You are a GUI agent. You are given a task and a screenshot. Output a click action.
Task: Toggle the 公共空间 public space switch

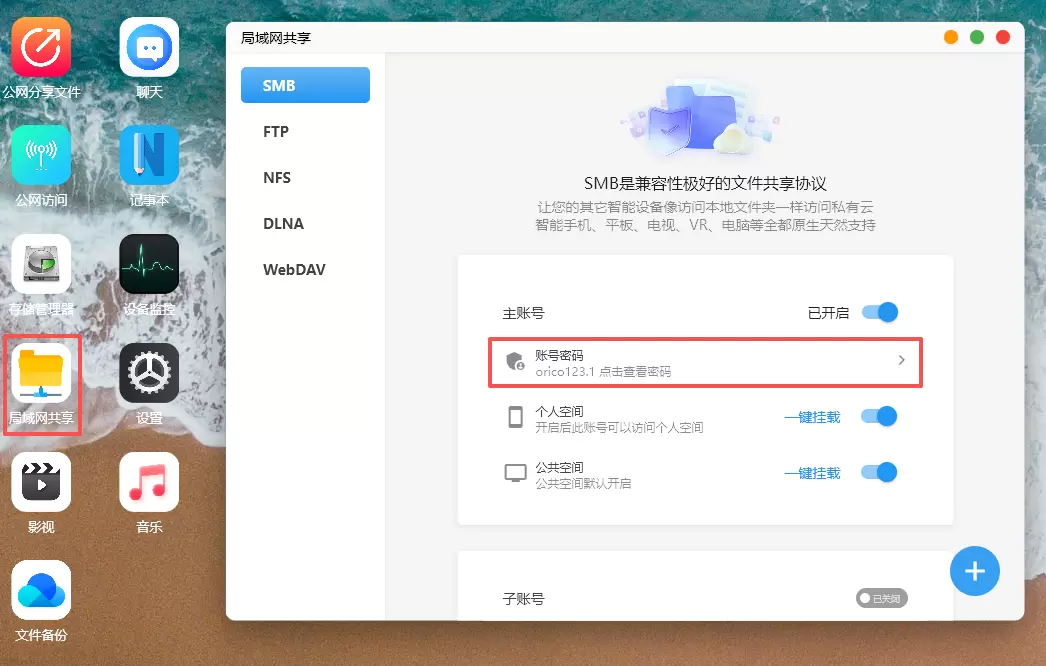coord(880,472)
